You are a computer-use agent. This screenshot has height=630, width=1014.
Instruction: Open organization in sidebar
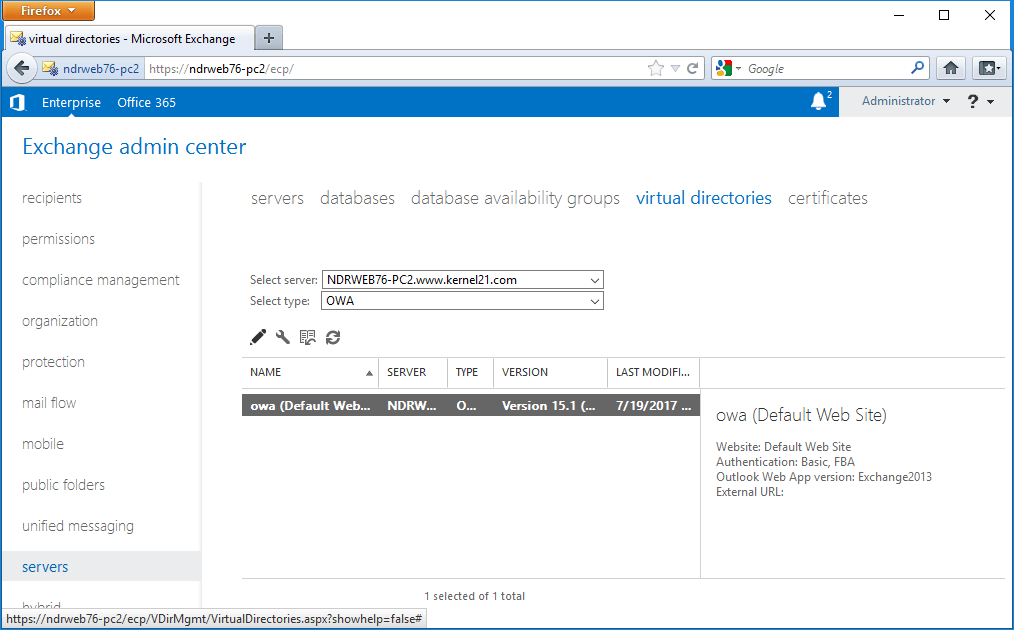coord(59,321)
